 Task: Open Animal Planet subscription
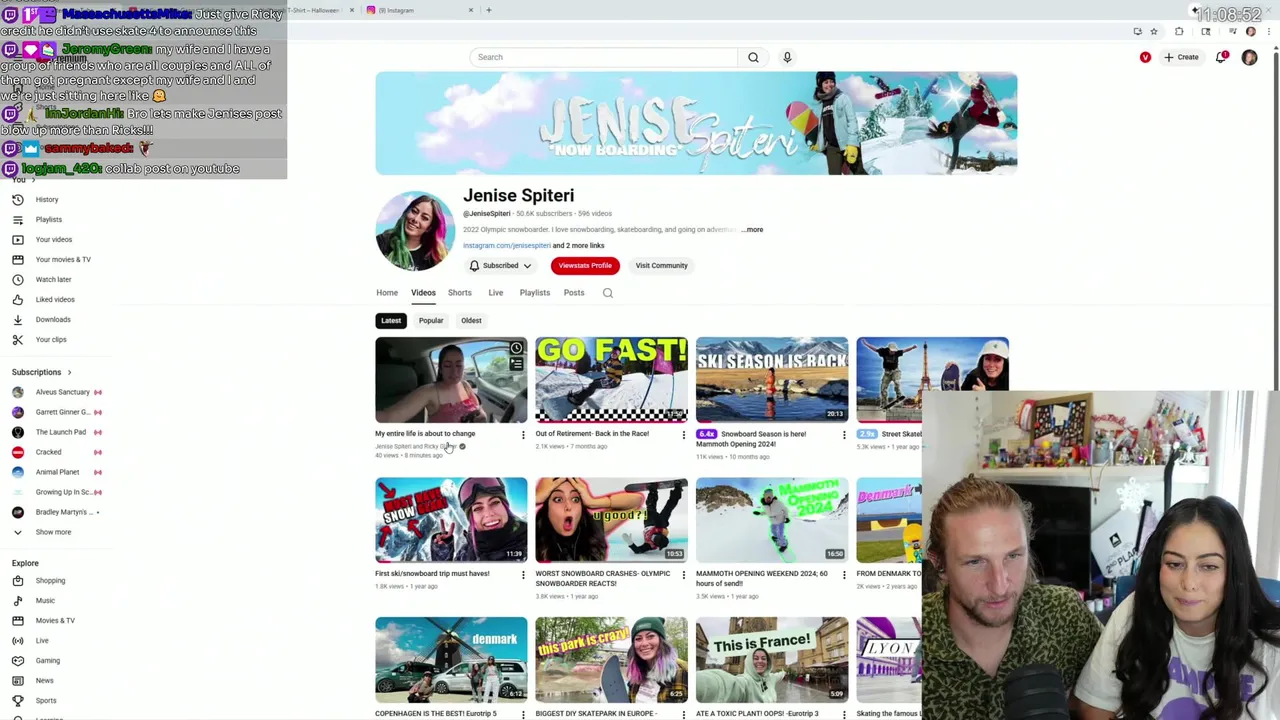[x=56, y=472]
